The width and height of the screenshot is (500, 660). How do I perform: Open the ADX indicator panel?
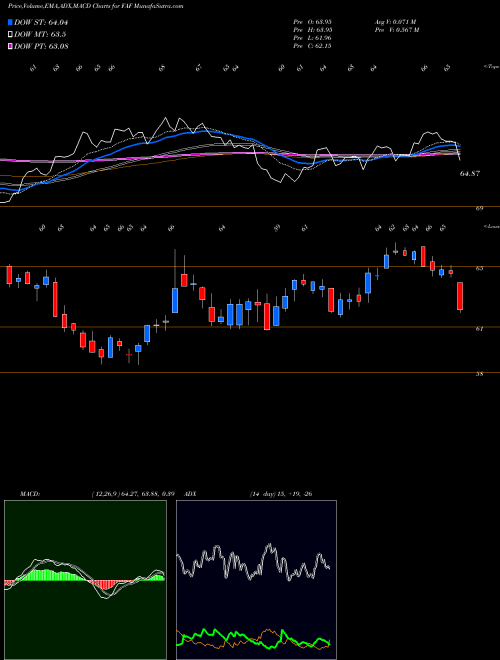pyautogui.click(x=256, y=580)
